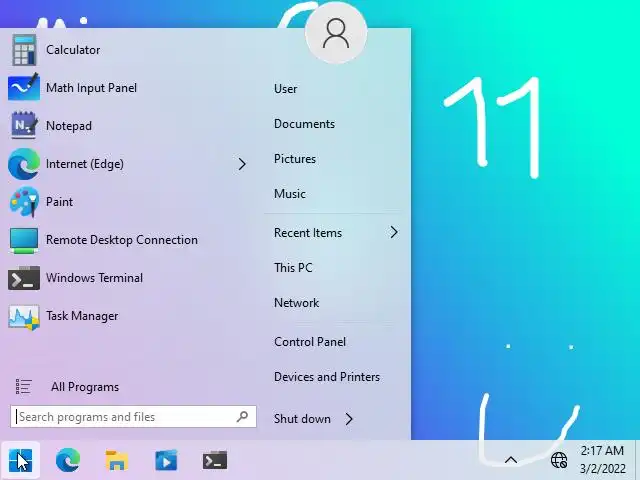Select the Recent Items entry
Screen dimensions: 640x480
308,233
